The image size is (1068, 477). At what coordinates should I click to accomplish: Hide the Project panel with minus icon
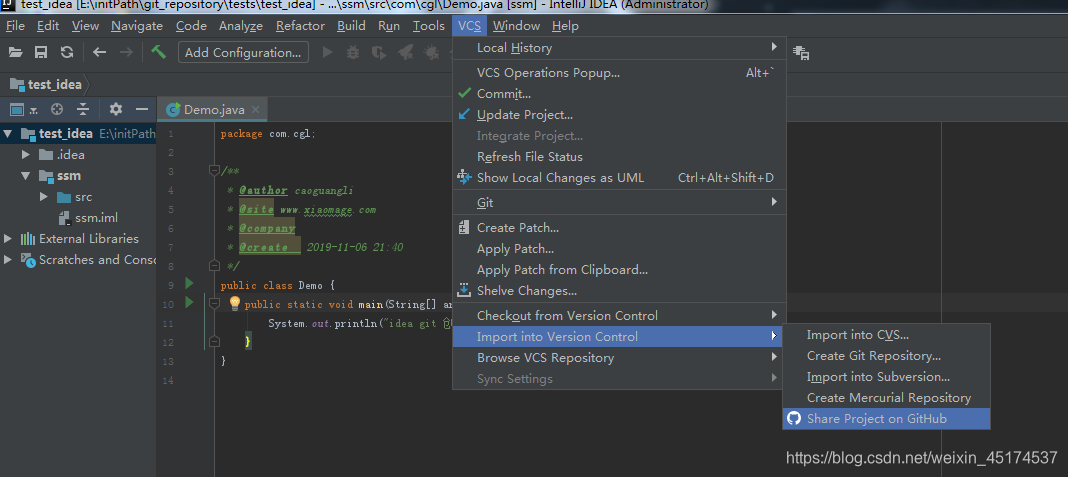(142, 109)
